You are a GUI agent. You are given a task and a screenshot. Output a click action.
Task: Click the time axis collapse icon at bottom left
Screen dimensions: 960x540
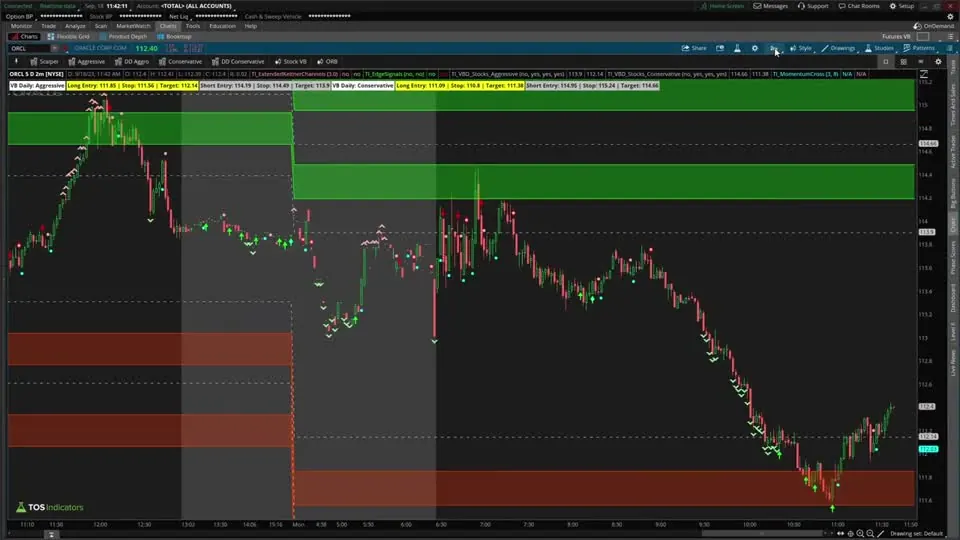[51, 534]
